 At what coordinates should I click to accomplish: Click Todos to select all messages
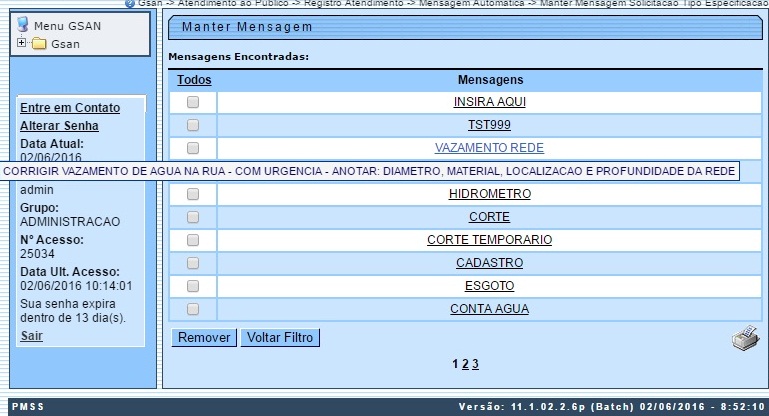[194, 80]
